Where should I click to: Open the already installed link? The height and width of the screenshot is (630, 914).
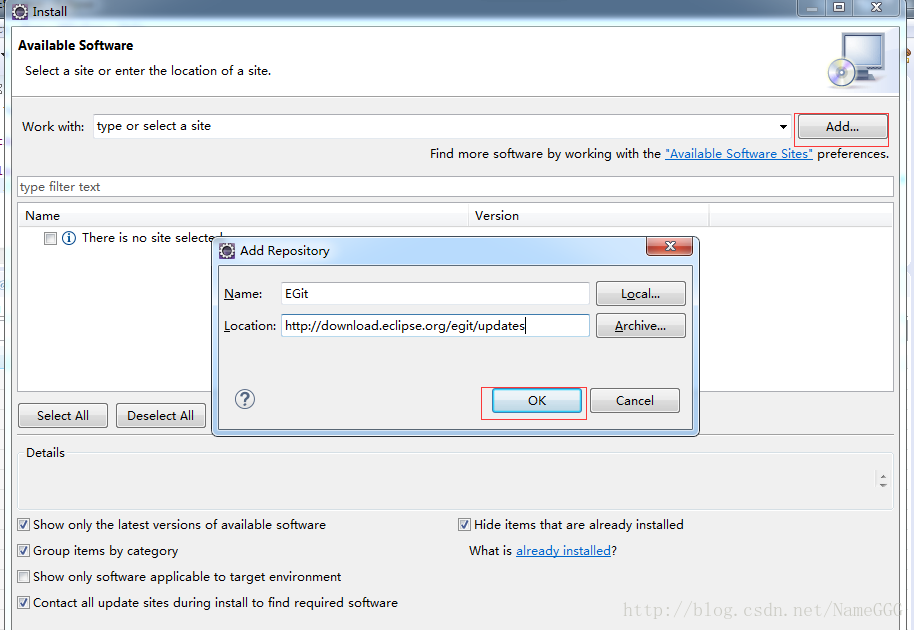(x=563, y=551)
